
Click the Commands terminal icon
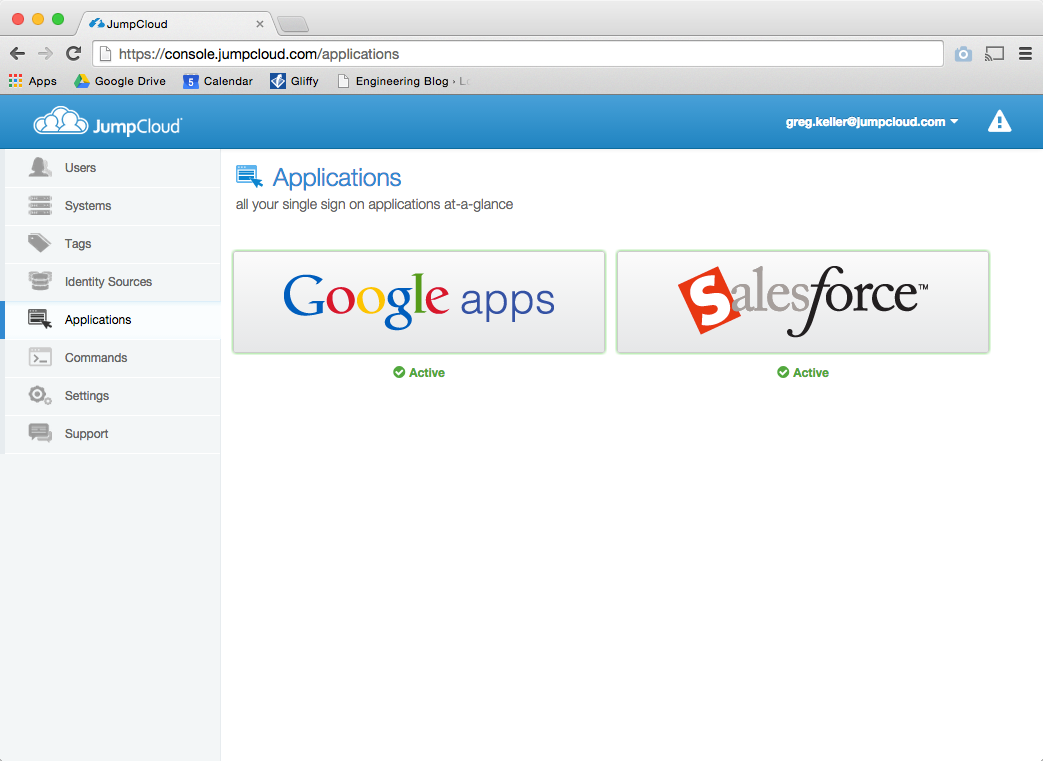(x=40, y=358)
